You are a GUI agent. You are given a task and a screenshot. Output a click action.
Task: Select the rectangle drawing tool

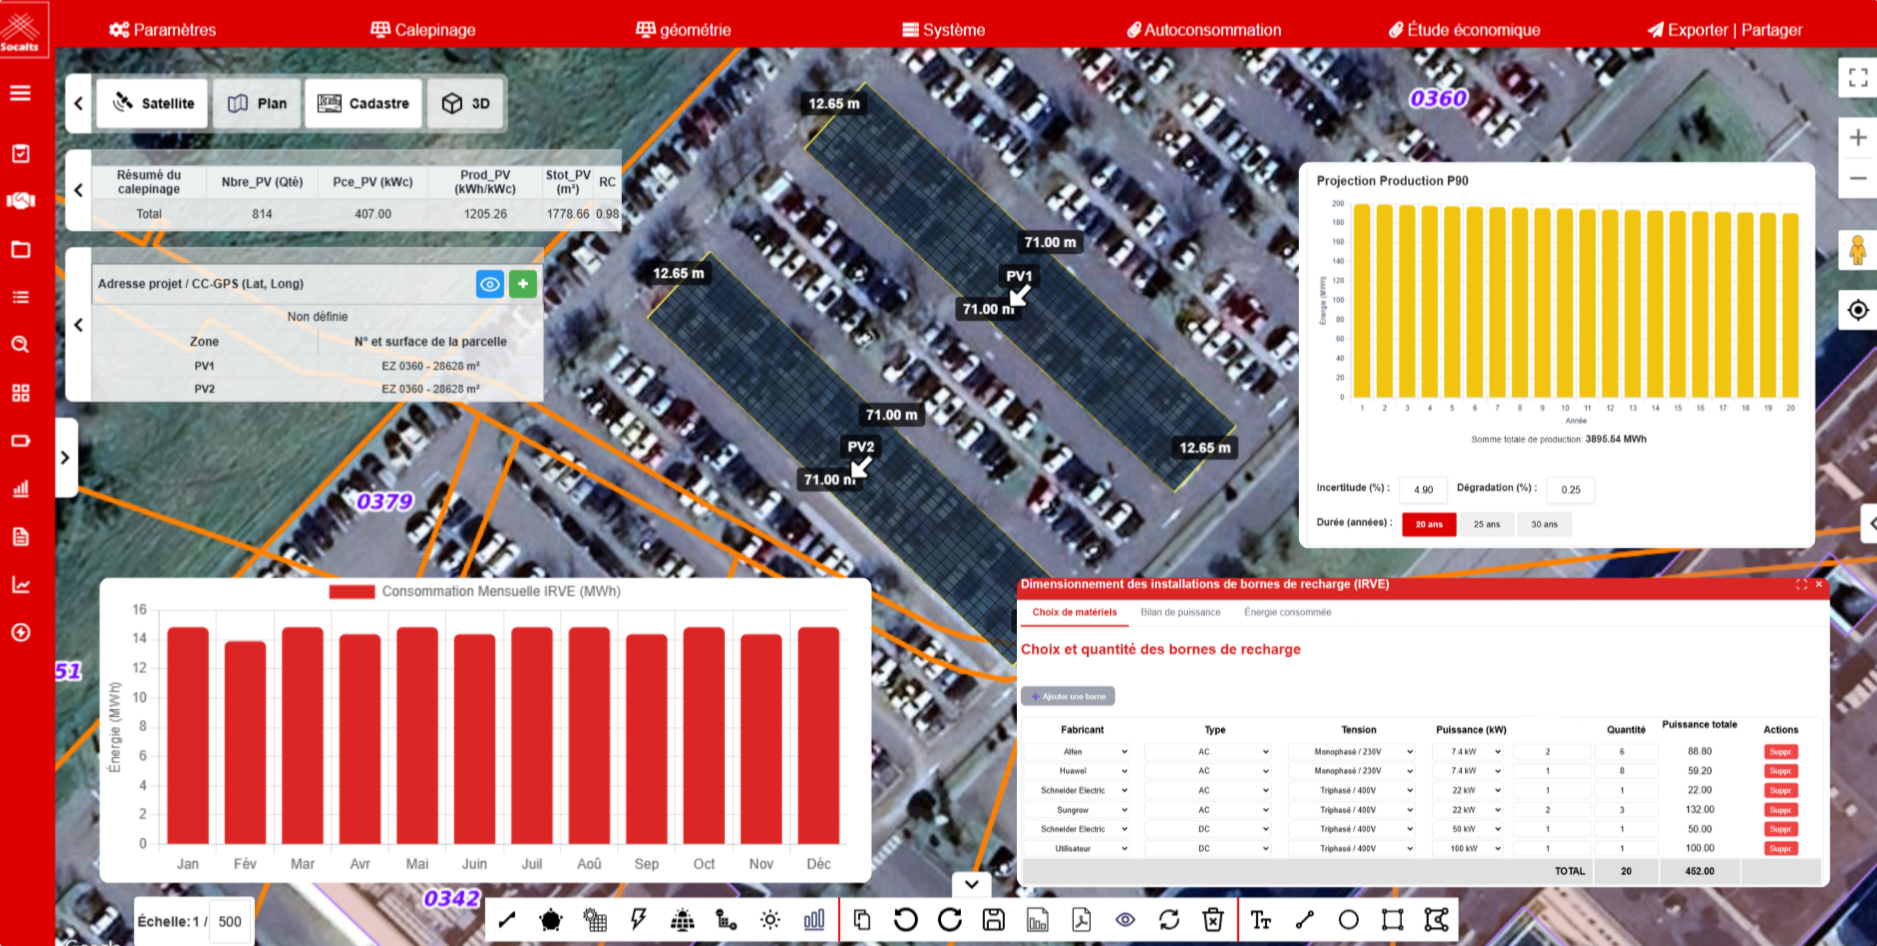click(1393, 920)
